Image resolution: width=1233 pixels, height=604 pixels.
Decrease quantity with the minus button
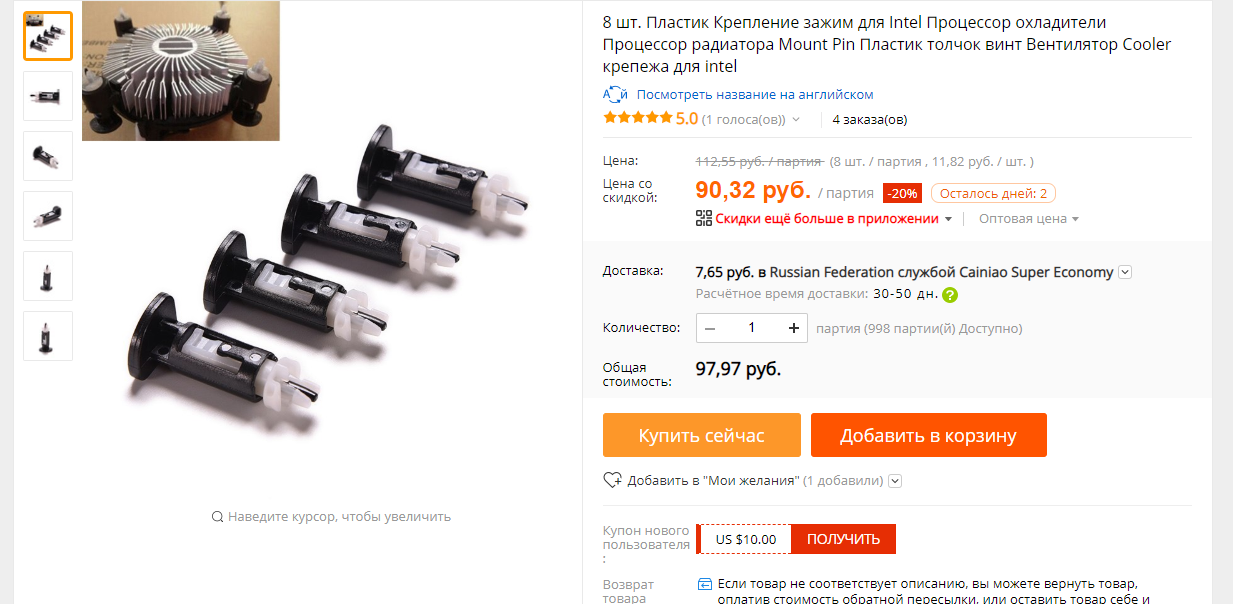click(x=710, y=328)
